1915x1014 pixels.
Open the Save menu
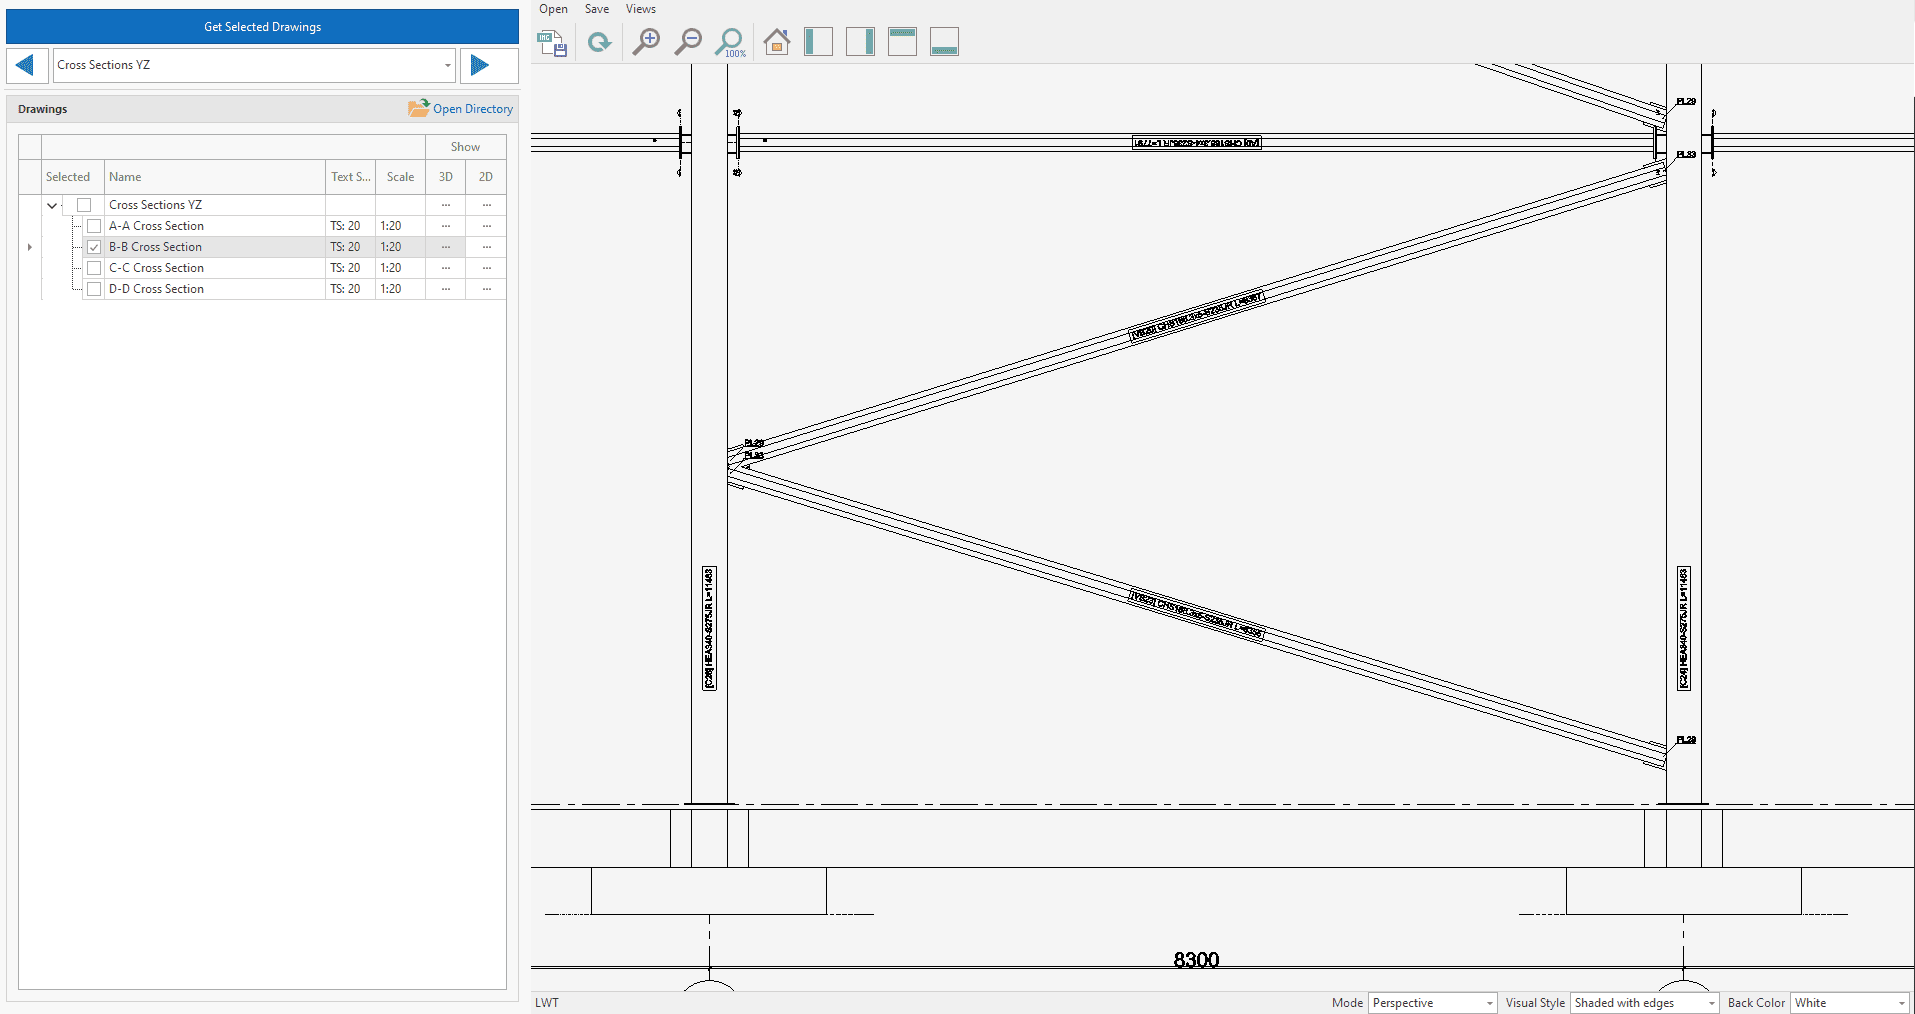pyautogui.click(x=597, y=9)
